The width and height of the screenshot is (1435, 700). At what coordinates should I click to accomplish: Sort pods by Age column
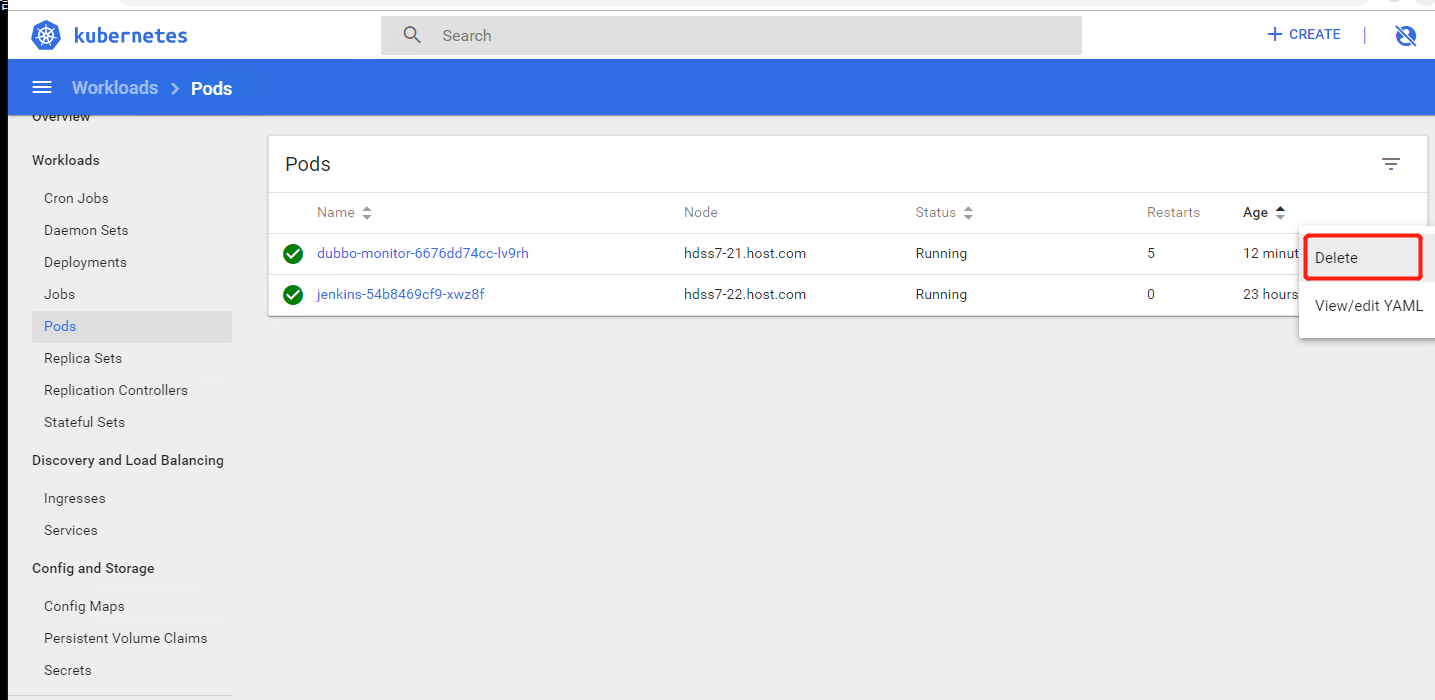click(1256, 213)
